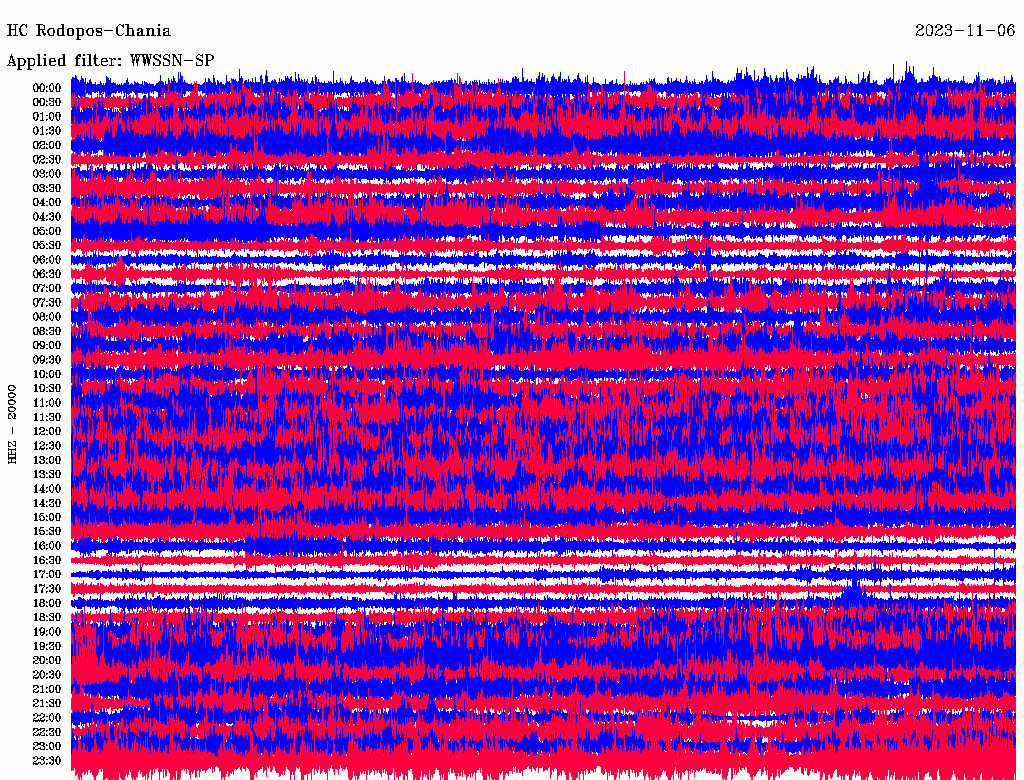The image size is (1024, 780).
Task: Click the HC Rodopos-Chania station title
Action: click(x=89, y=31)
